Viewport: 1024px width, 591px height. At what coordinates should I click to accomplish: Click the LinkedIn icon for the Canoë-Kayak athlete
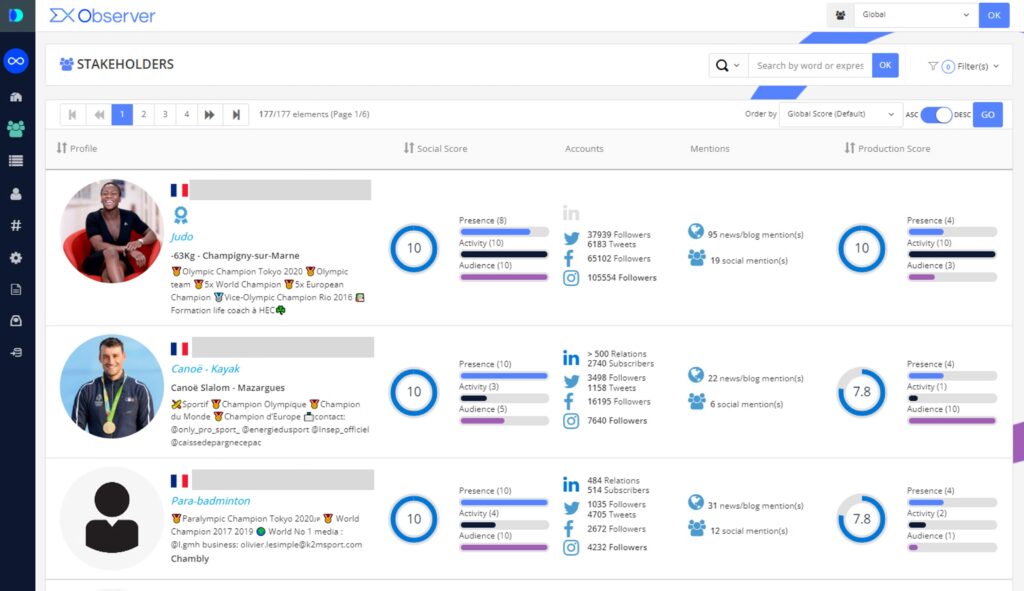[571, 358]
